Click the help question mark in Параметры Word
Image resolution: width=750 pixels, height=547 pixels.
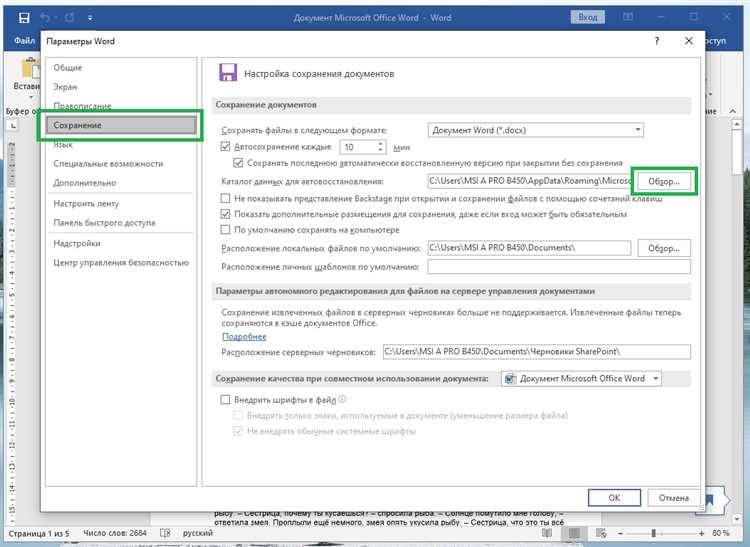(657, 41)
